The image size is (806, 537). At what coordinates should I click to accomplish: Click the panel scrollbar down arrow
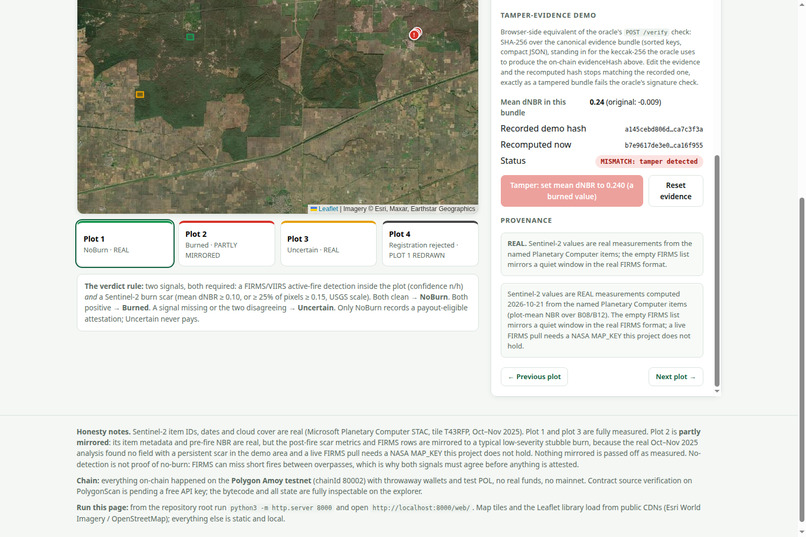pos(717,392)
